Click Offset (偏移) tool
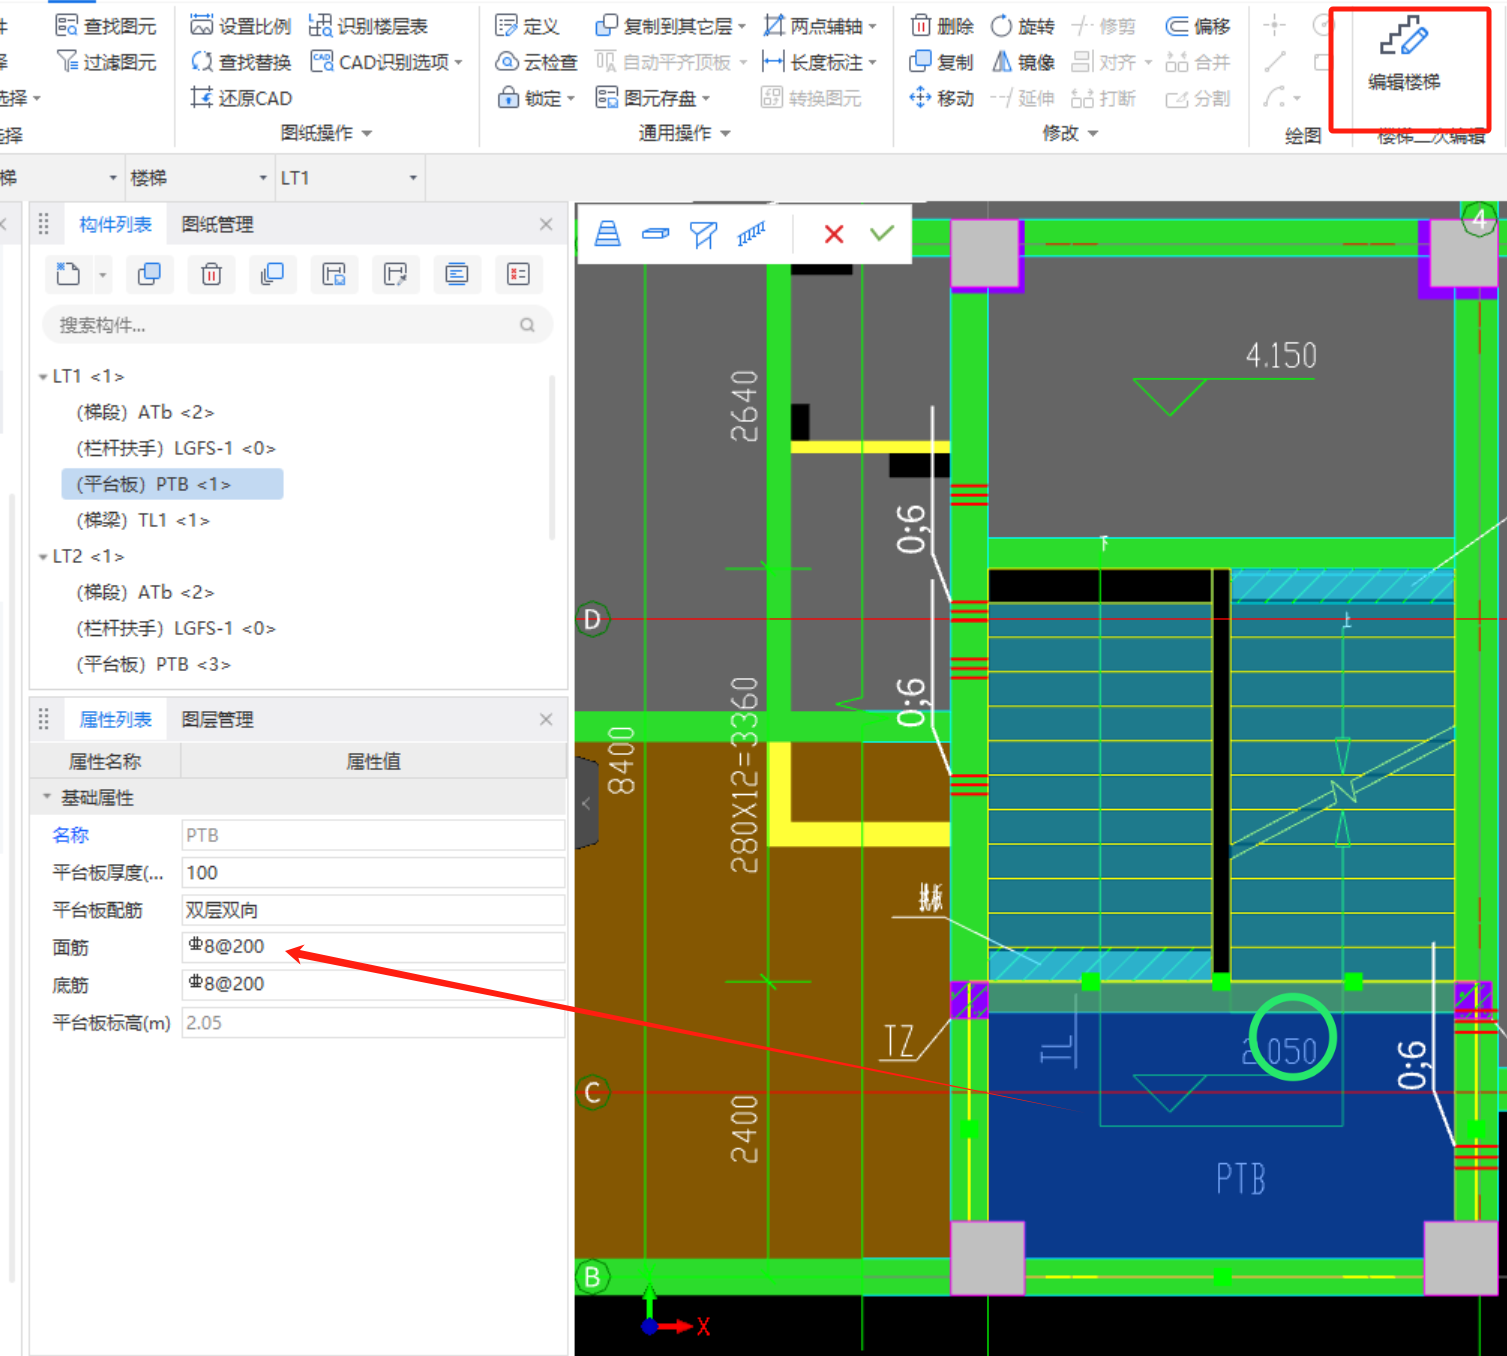Screen dimensions: 1507x1356 [x=1198, y=26]
